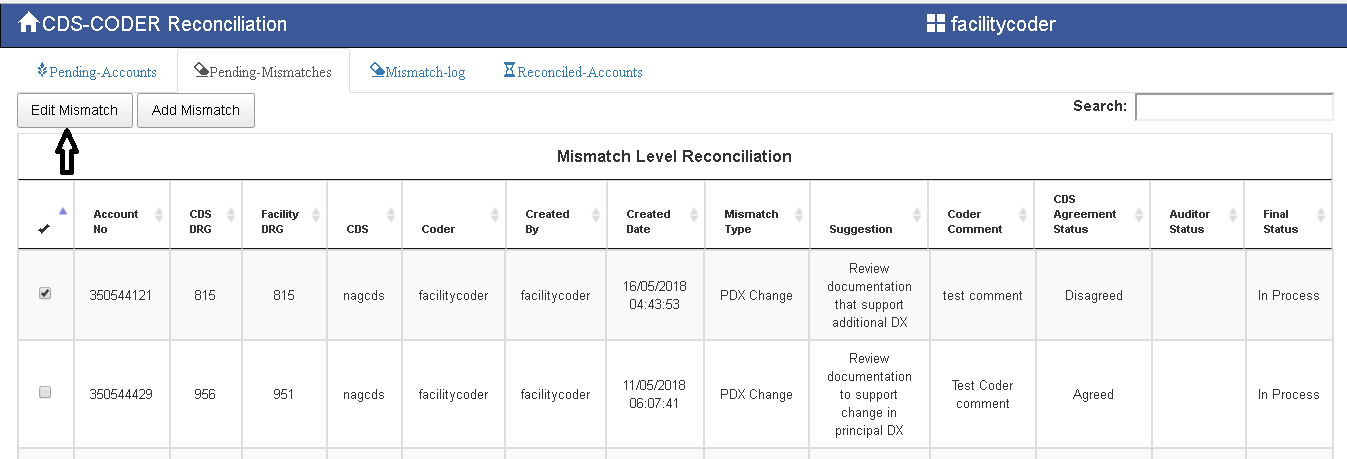Screen dimensions: 1347x459
Task: Switch to the Mismatch-log tab
Action: coord(425,72)
